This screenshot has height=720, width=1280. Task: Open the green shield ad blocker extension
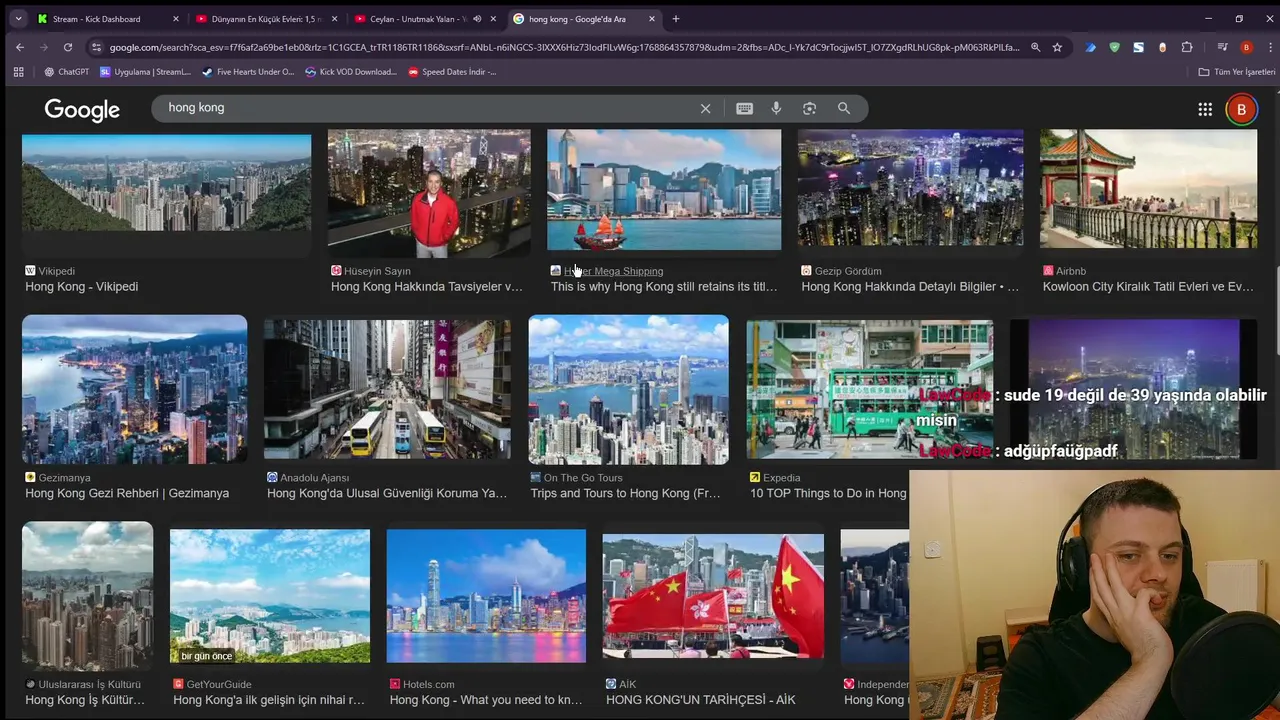click(x=1114, y=47)
